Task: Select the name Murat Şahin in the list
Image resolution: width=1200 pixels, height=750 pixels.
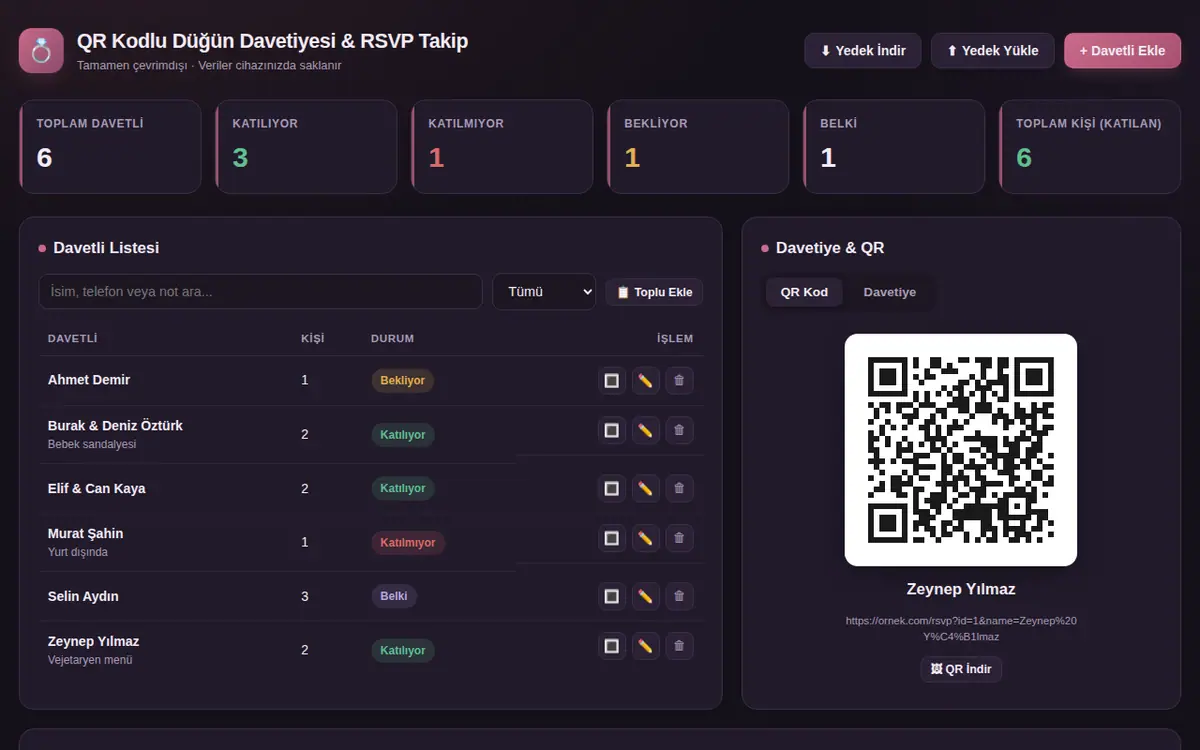Action: pos(86,533)
